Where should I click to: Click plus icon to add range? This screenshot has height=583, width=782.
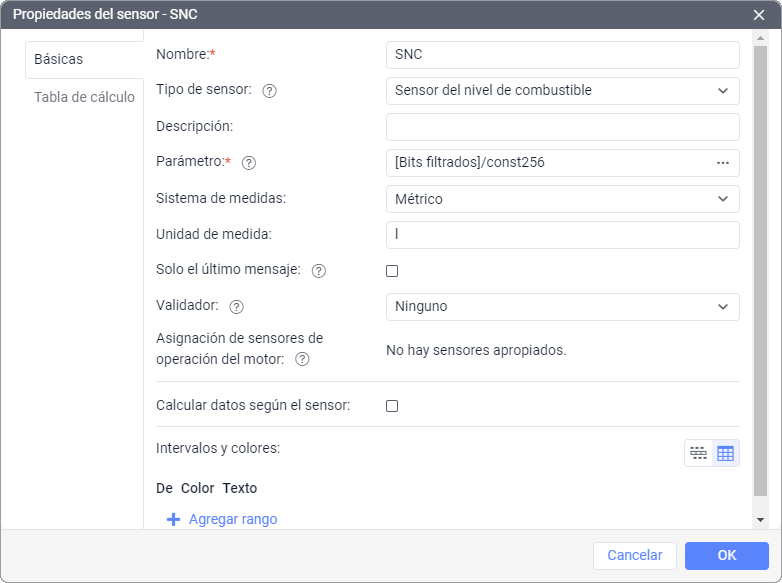pyautogui.click(x=173, y=520)
